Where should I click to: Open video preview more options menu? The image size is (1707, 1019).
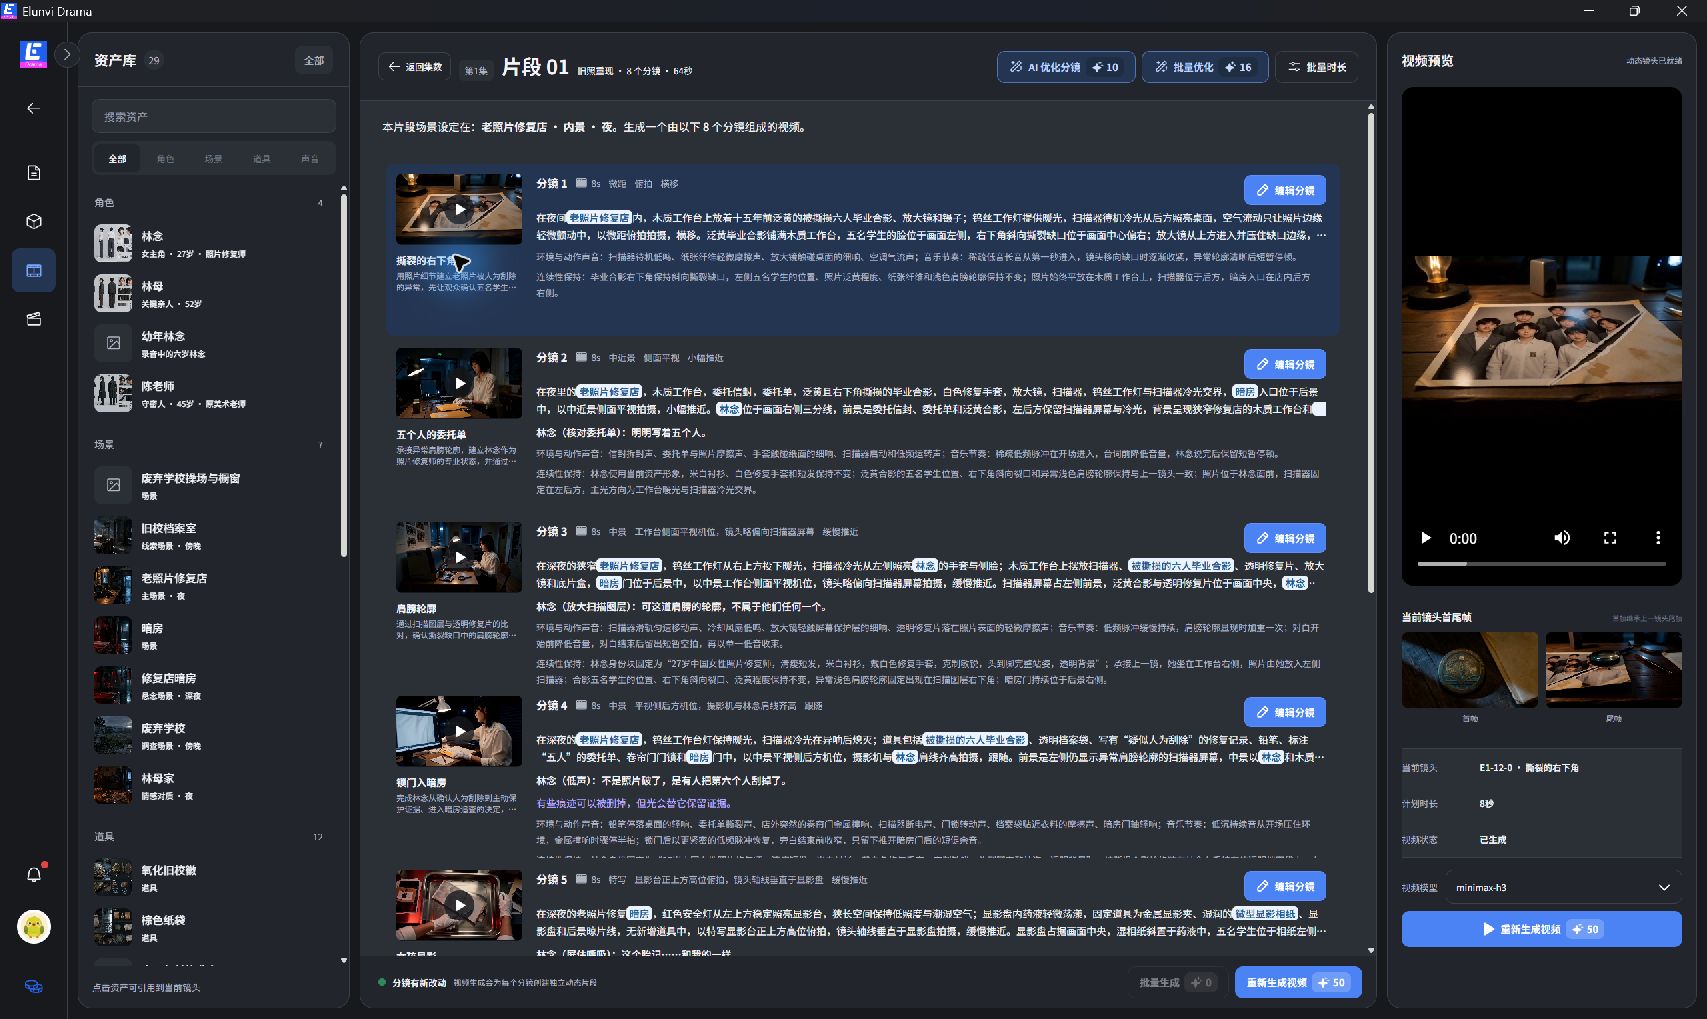tap(1658, 538)
